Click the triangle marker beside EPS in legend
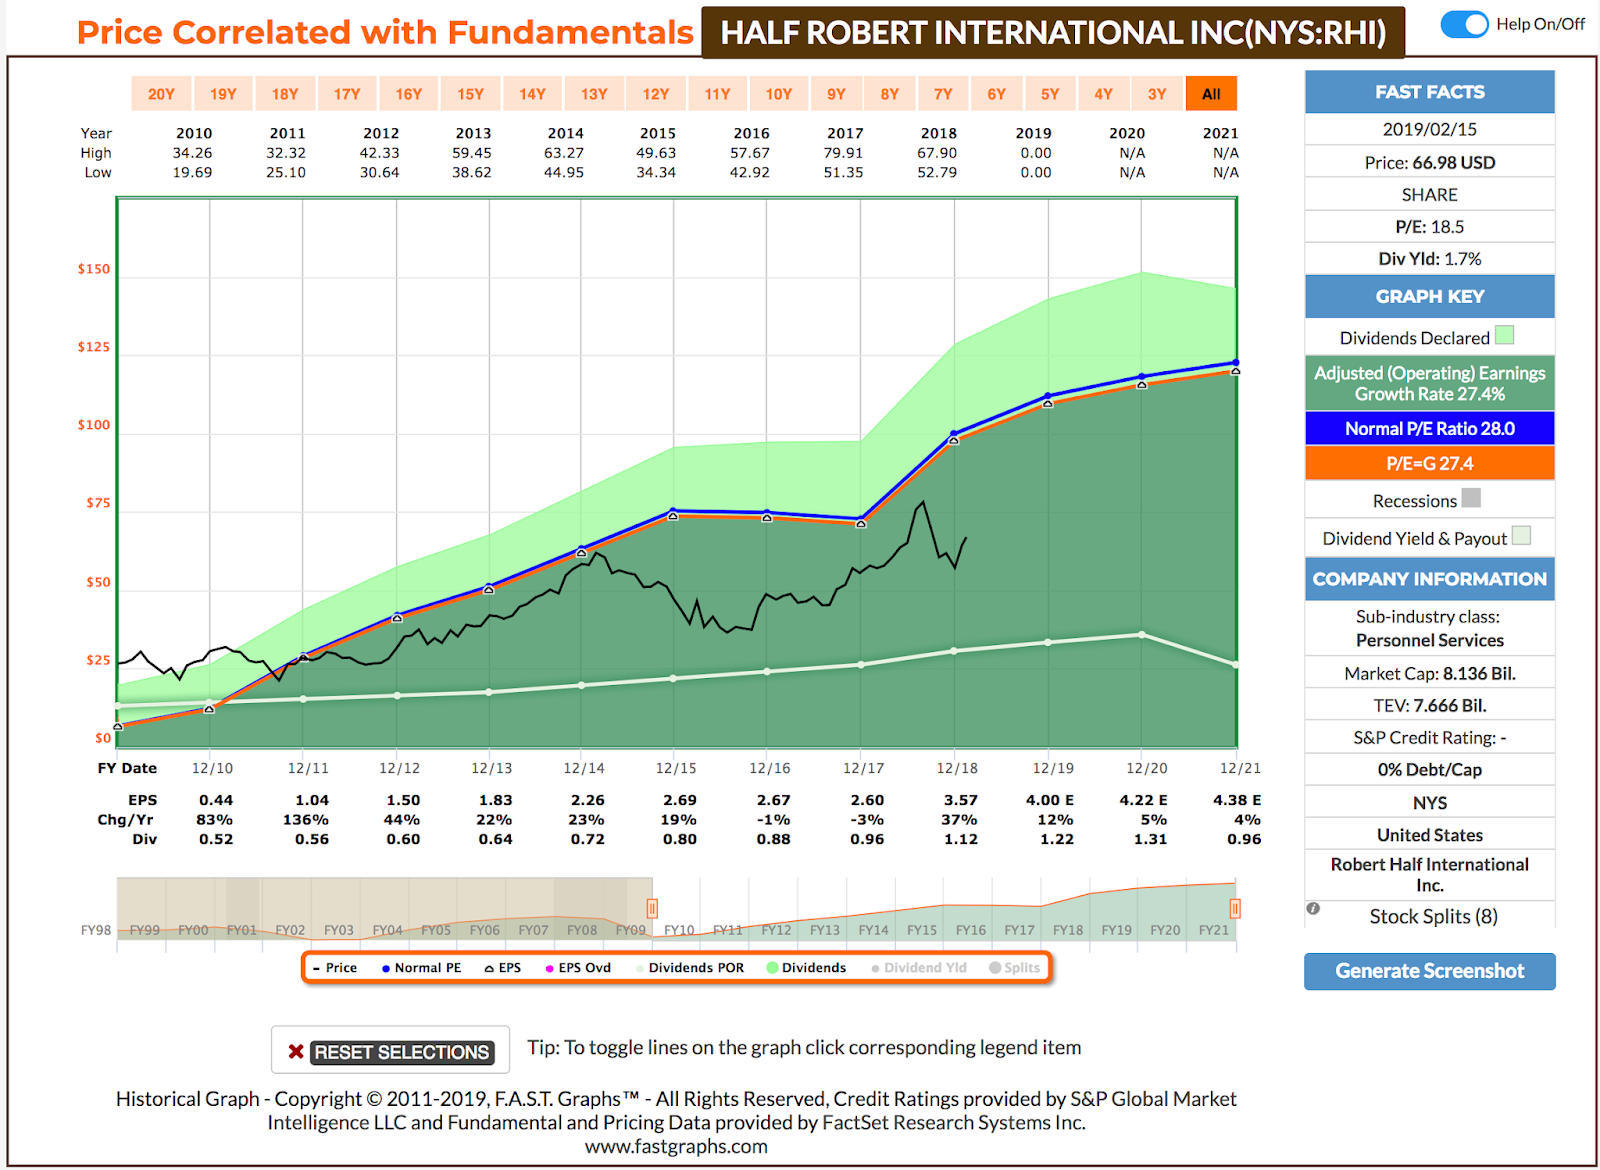1600x1170 pixels. [488, 967]
